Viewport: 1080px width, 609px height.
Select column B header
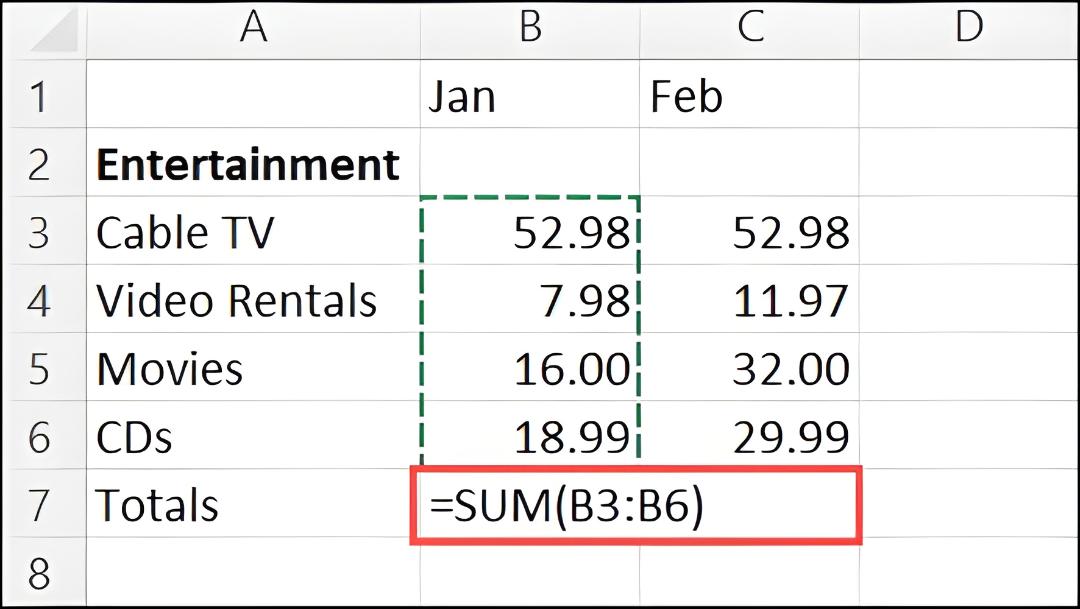coord(530,30)
